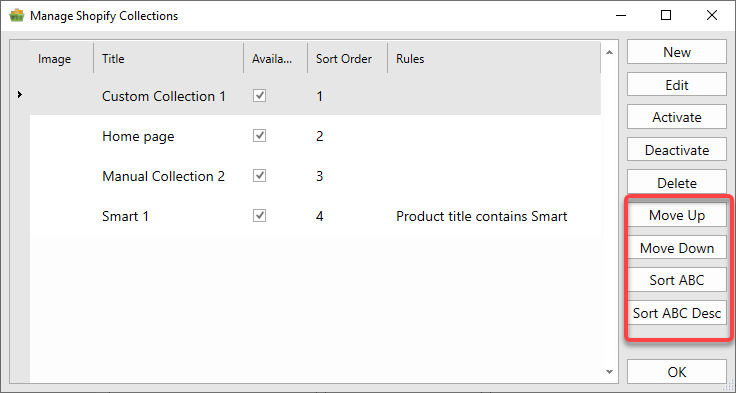Sort by the Sort Order column header
736x393 pixels.
[x=348, y=59]
